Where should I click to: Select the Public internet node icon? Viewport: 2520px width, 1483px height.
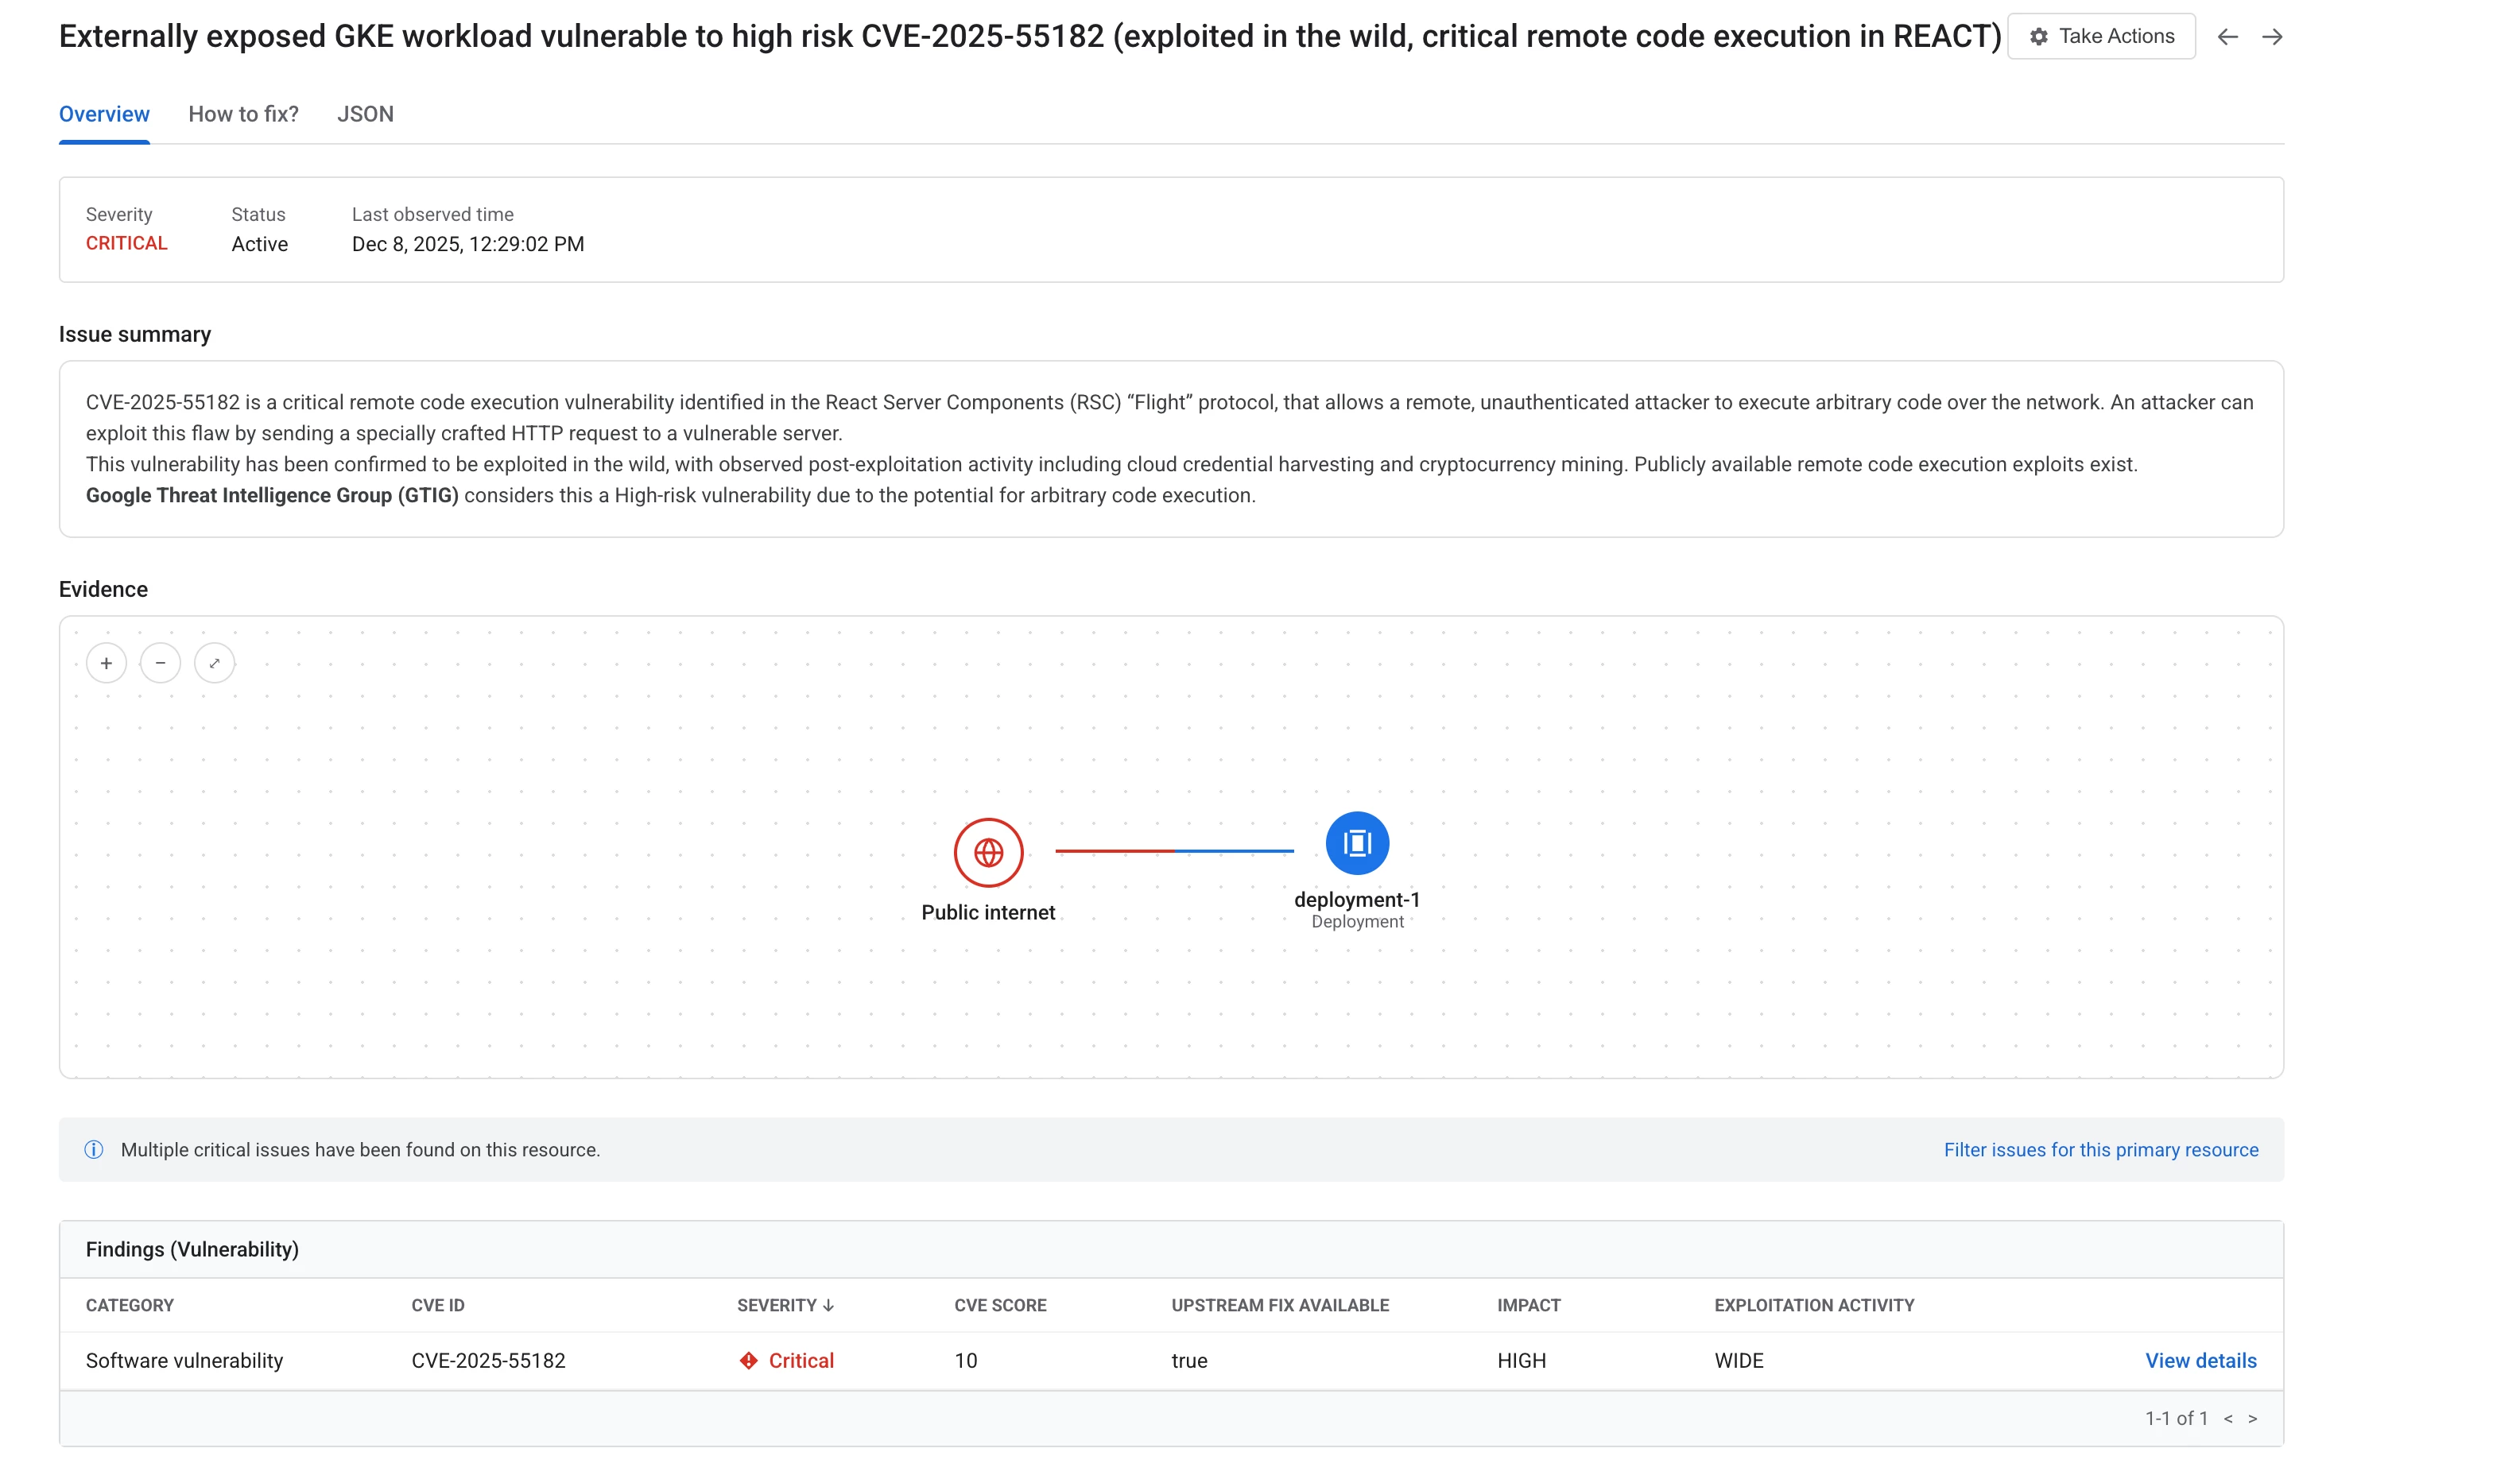click(988, 852)
